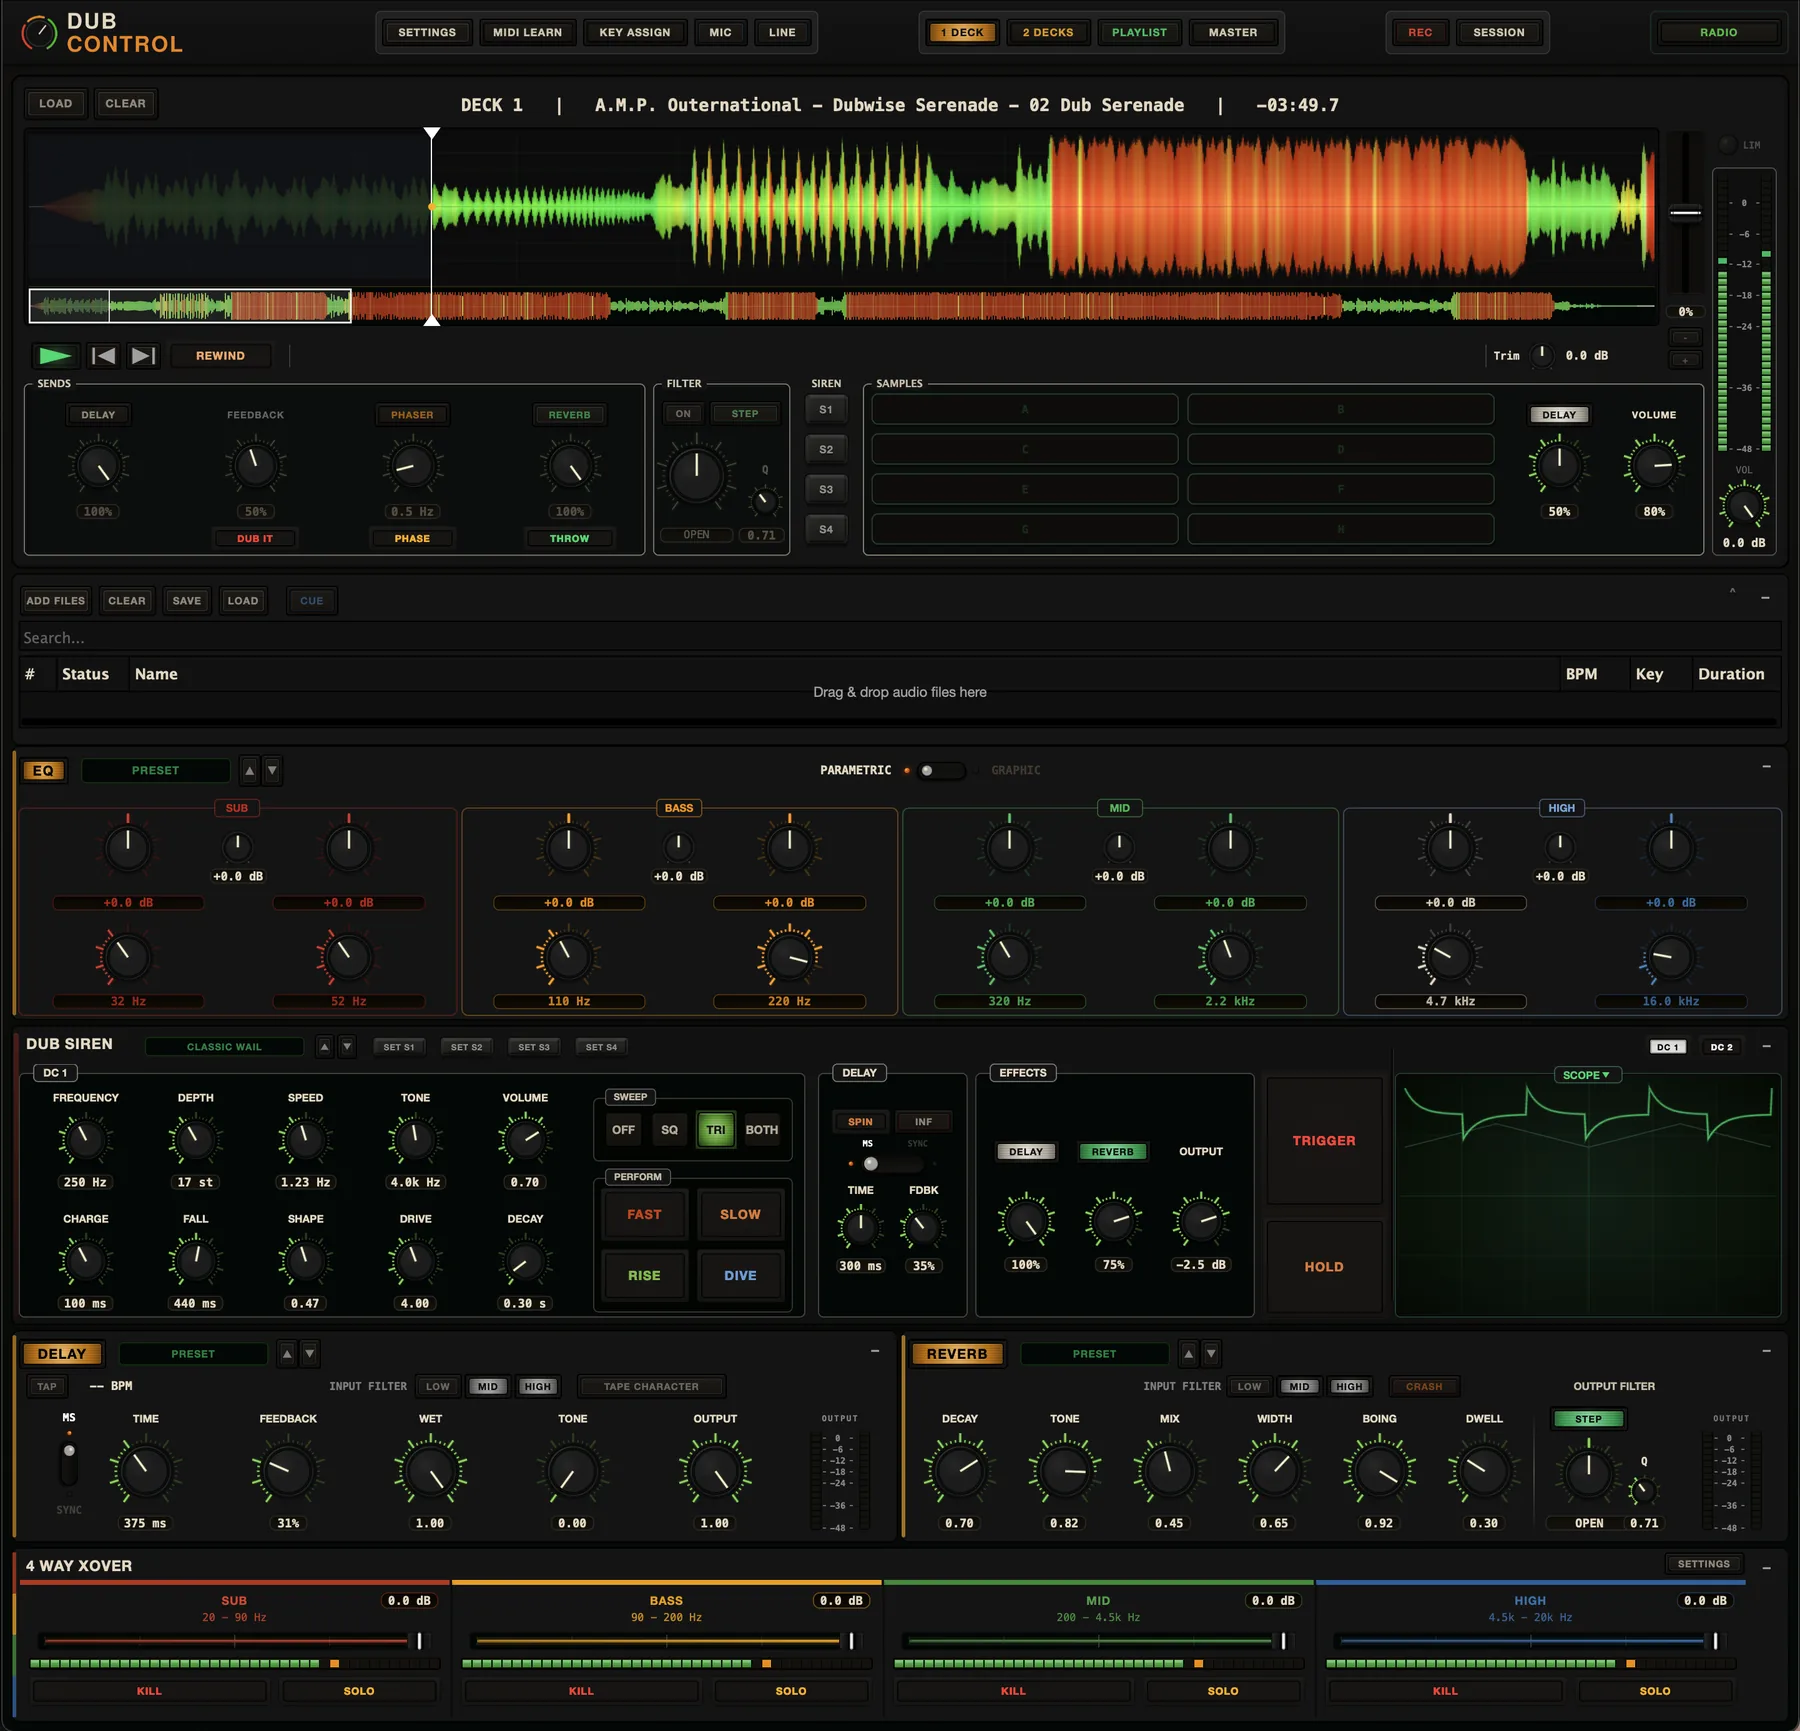The width and height of the screenshot is (1800, 1731).
Task: Open the EQ preset dropdown
Action: click(x=156, y=770)
